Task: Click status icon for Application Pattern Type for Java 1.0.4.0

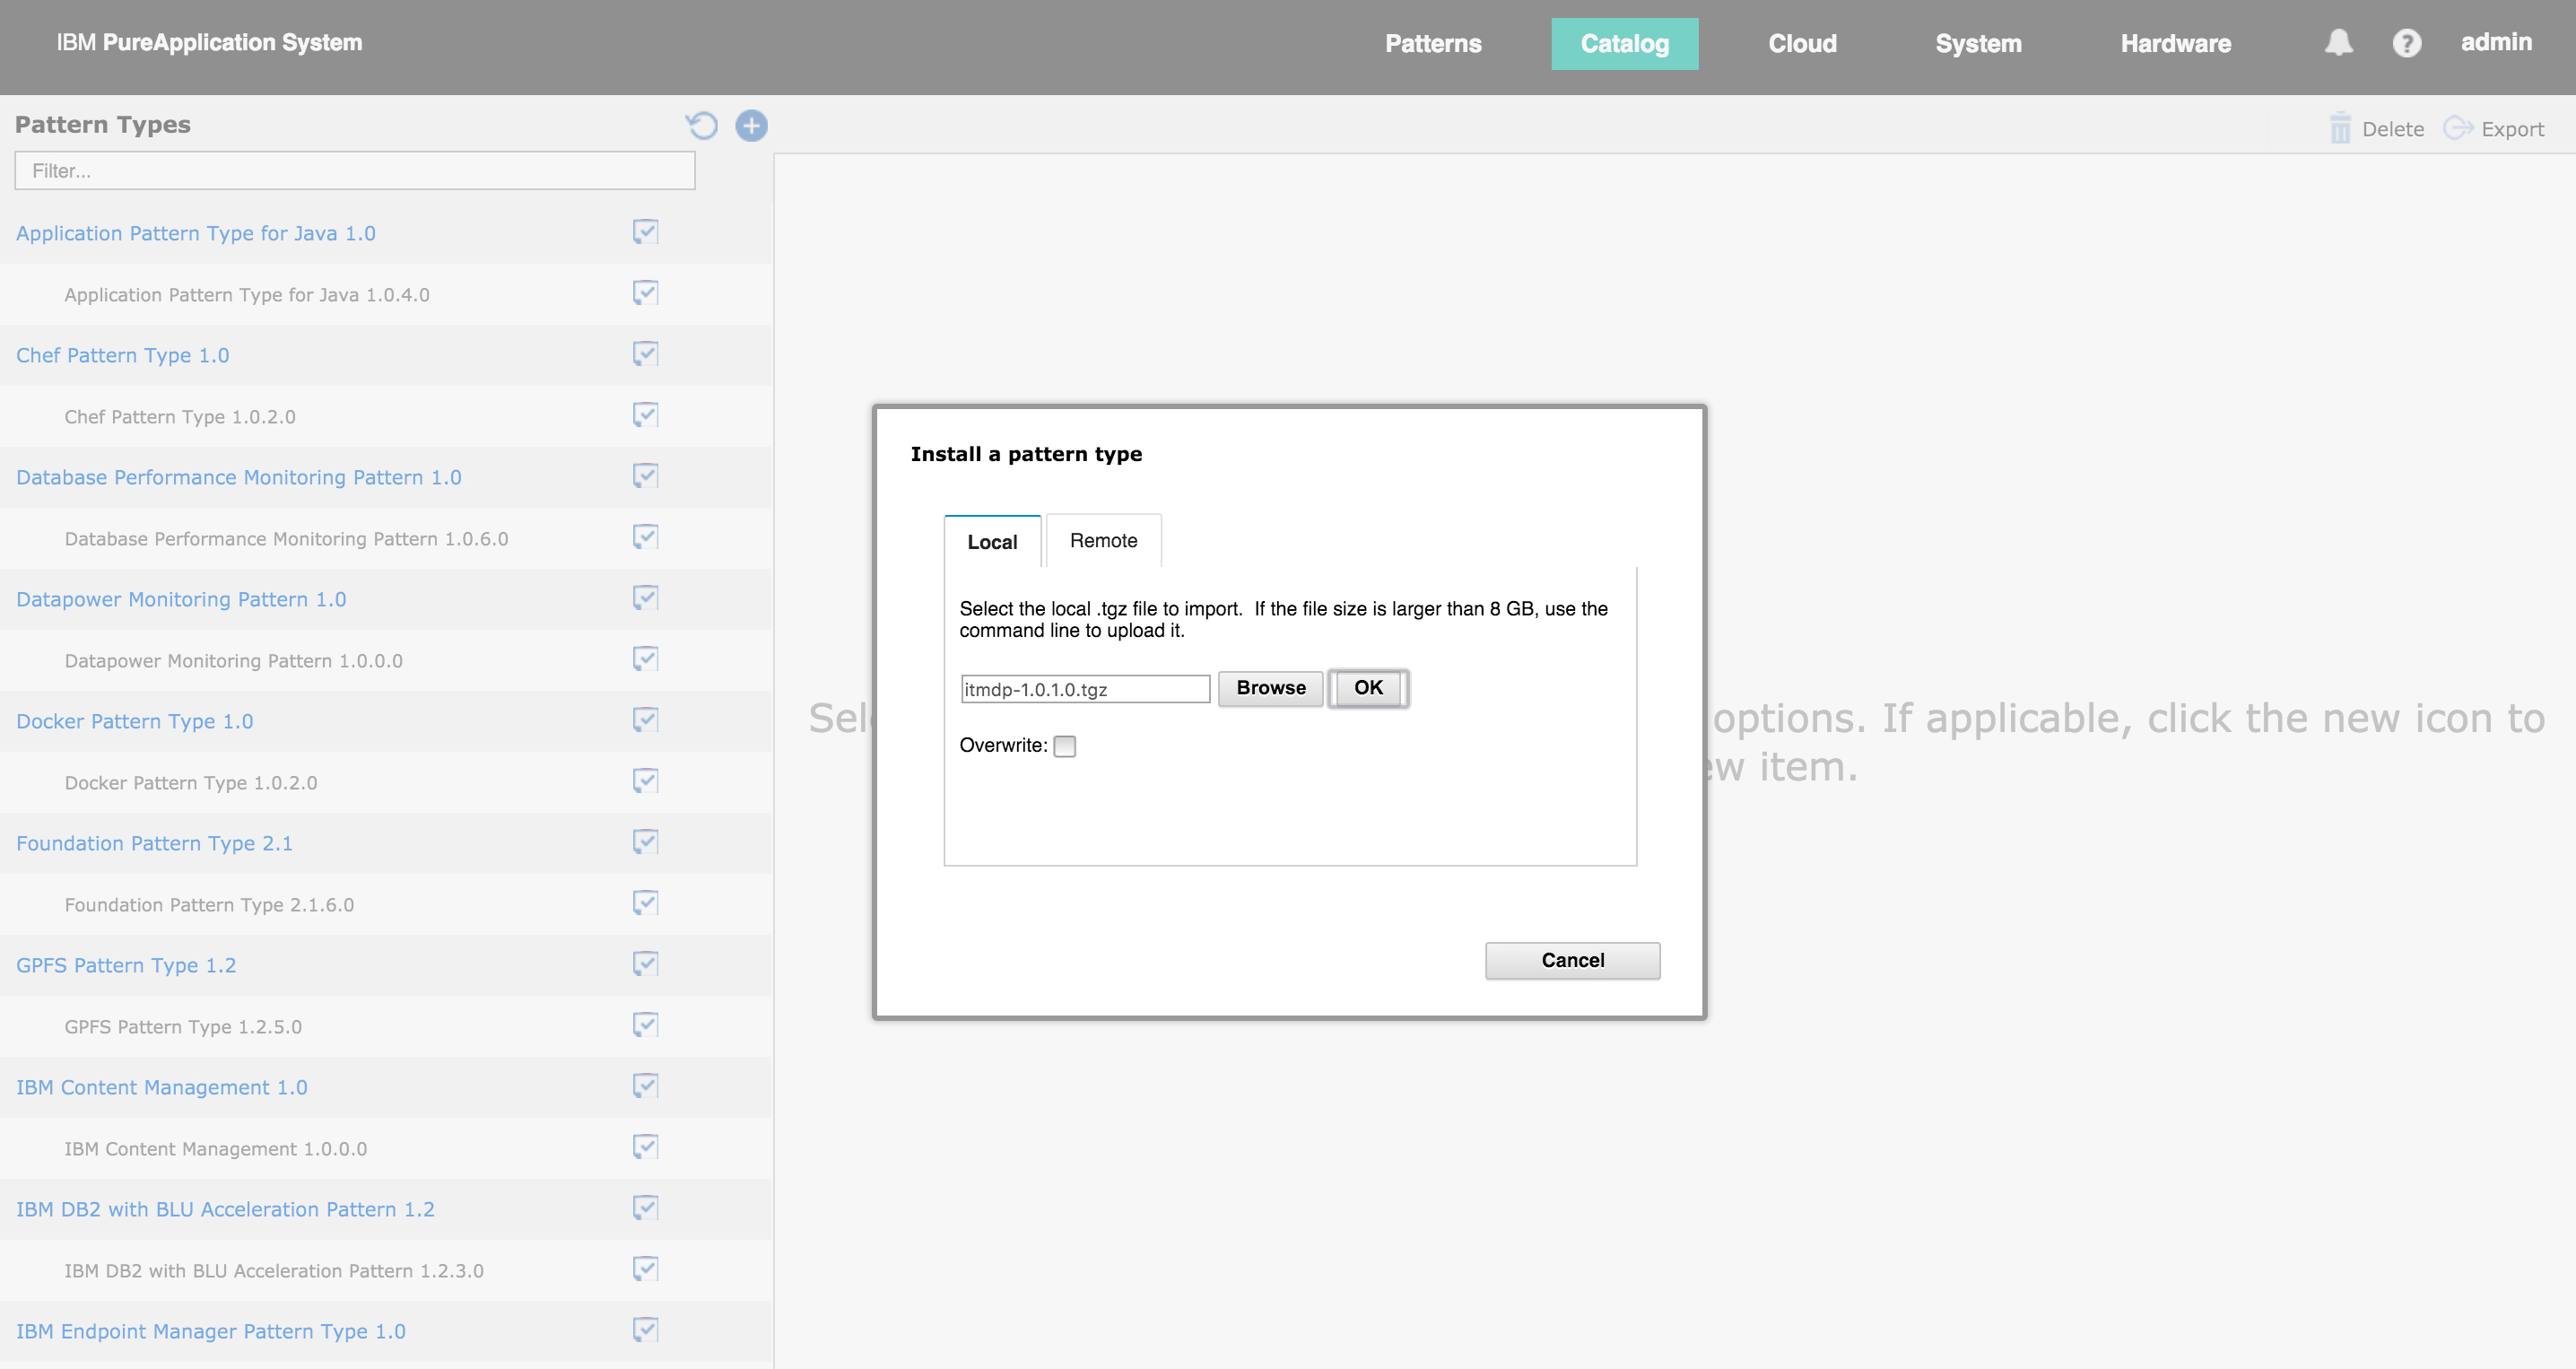Action: [645, 293]
